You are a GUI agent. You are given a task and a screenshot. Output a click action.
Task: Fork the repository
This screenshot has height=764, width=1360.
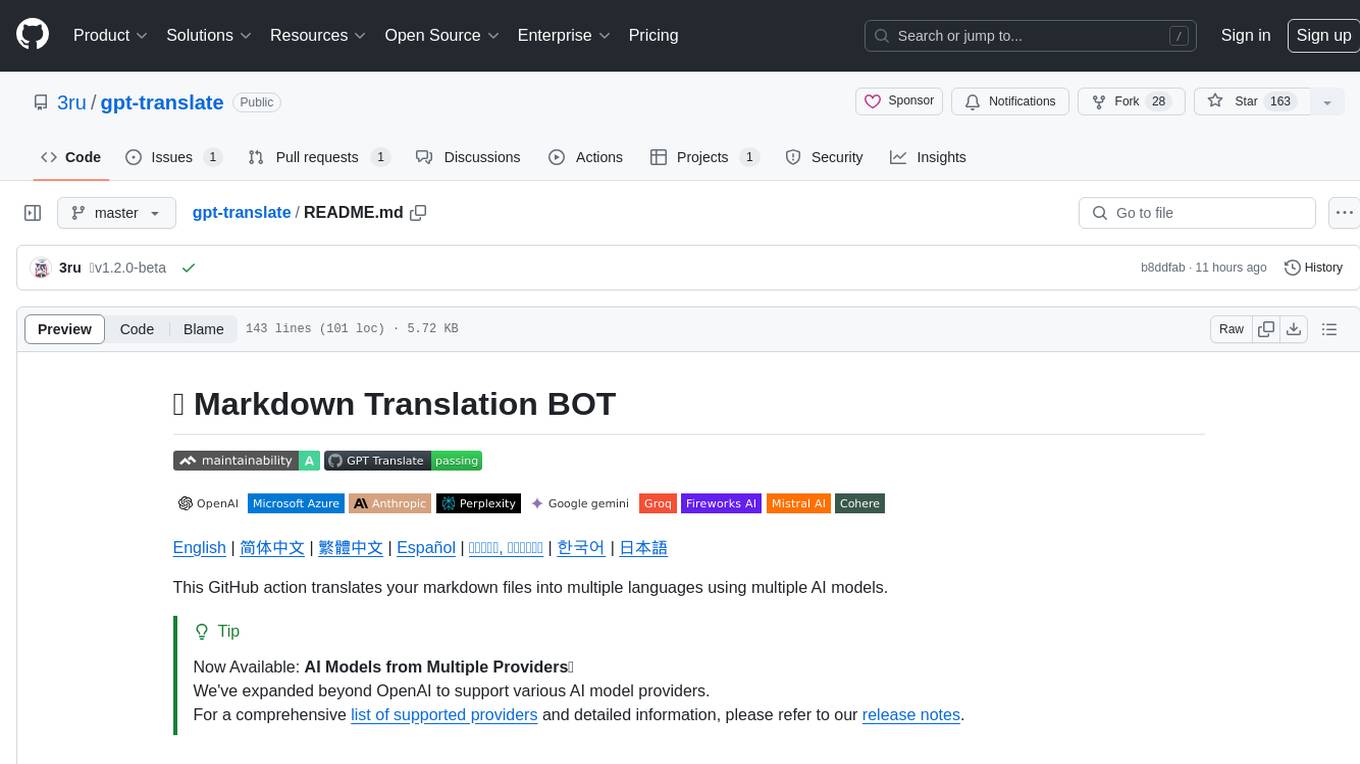coord(1131,101)
